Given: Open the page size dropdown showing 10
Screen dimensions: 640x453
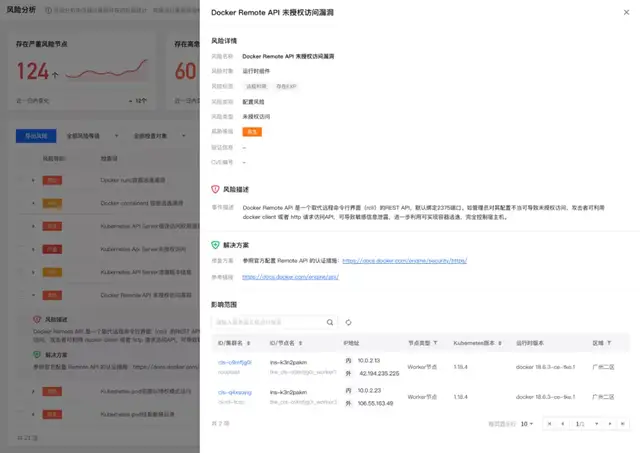Looking at the screenshot, I should [526, 424].
